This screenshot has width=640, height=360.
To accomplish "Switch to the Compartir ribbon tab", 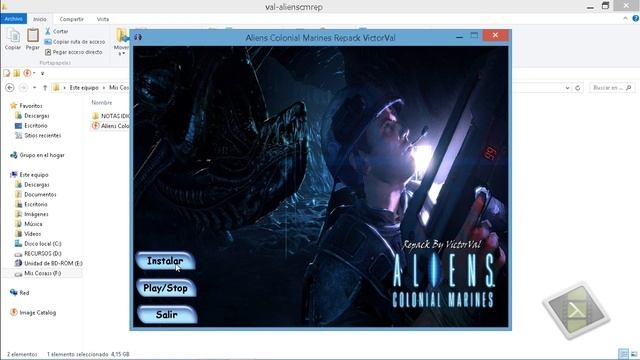I will coord(71,19).
